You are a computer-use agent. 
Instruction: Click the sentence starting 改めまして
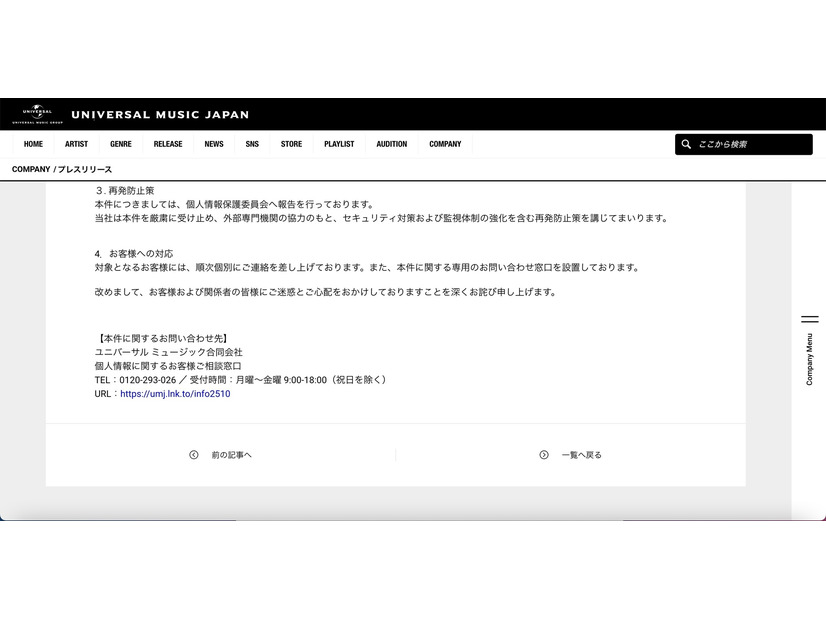[326, 292]
